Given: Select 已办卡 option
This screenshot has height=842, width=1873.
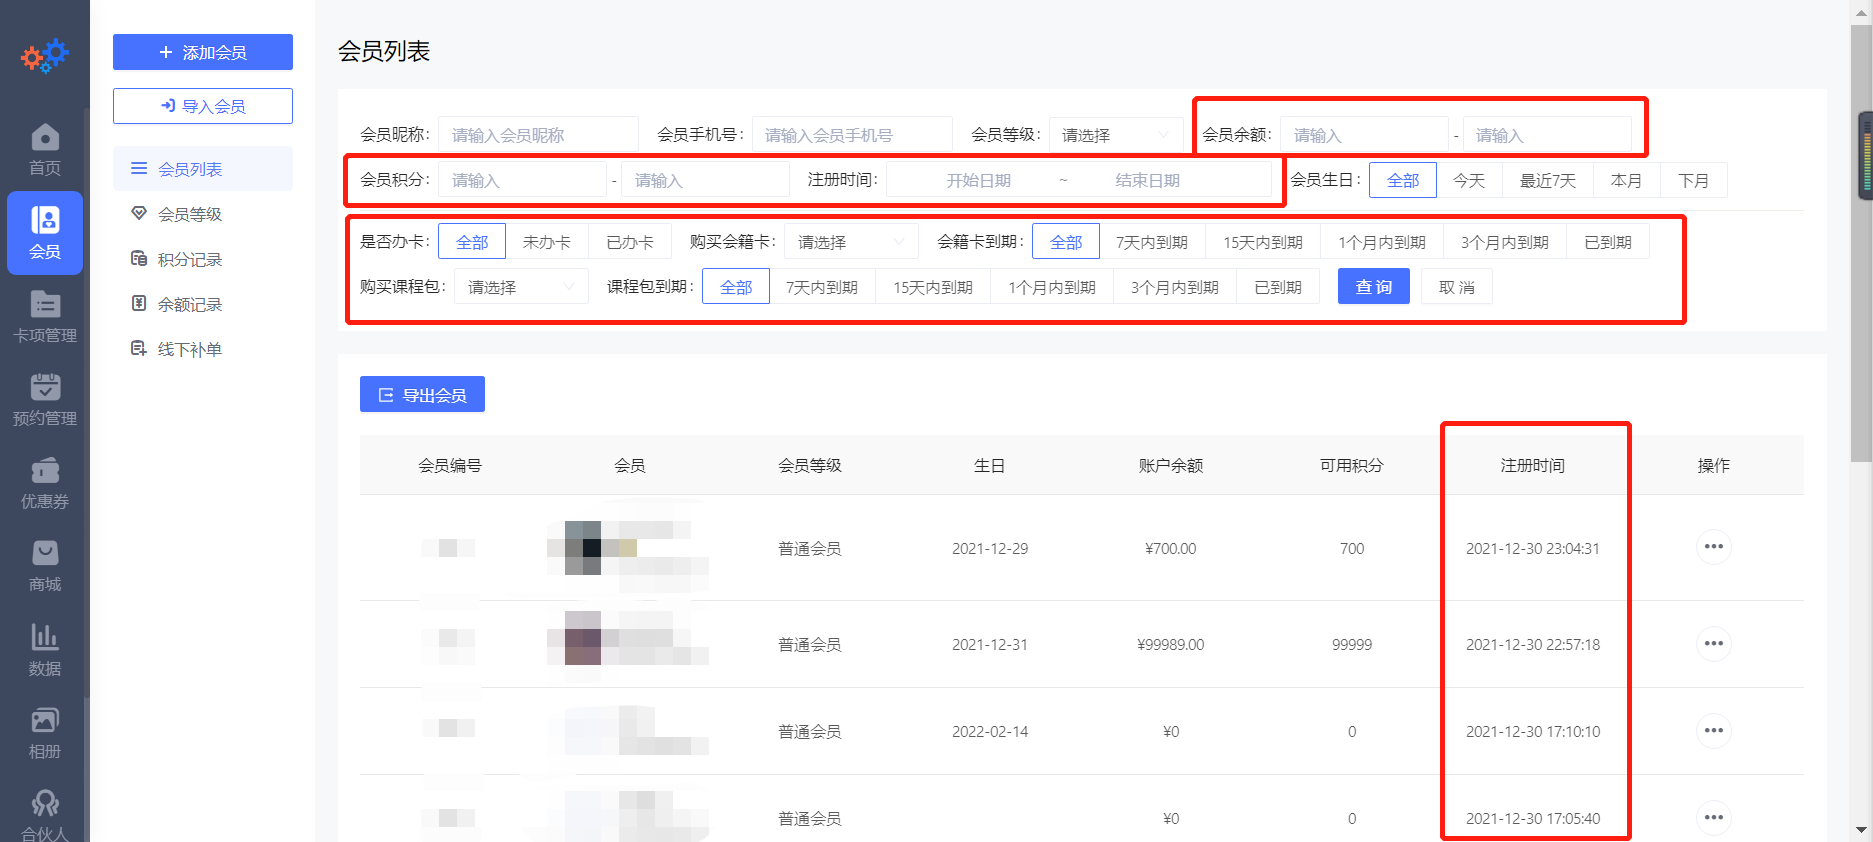Looking at the screenshot, I should (630, 242).
